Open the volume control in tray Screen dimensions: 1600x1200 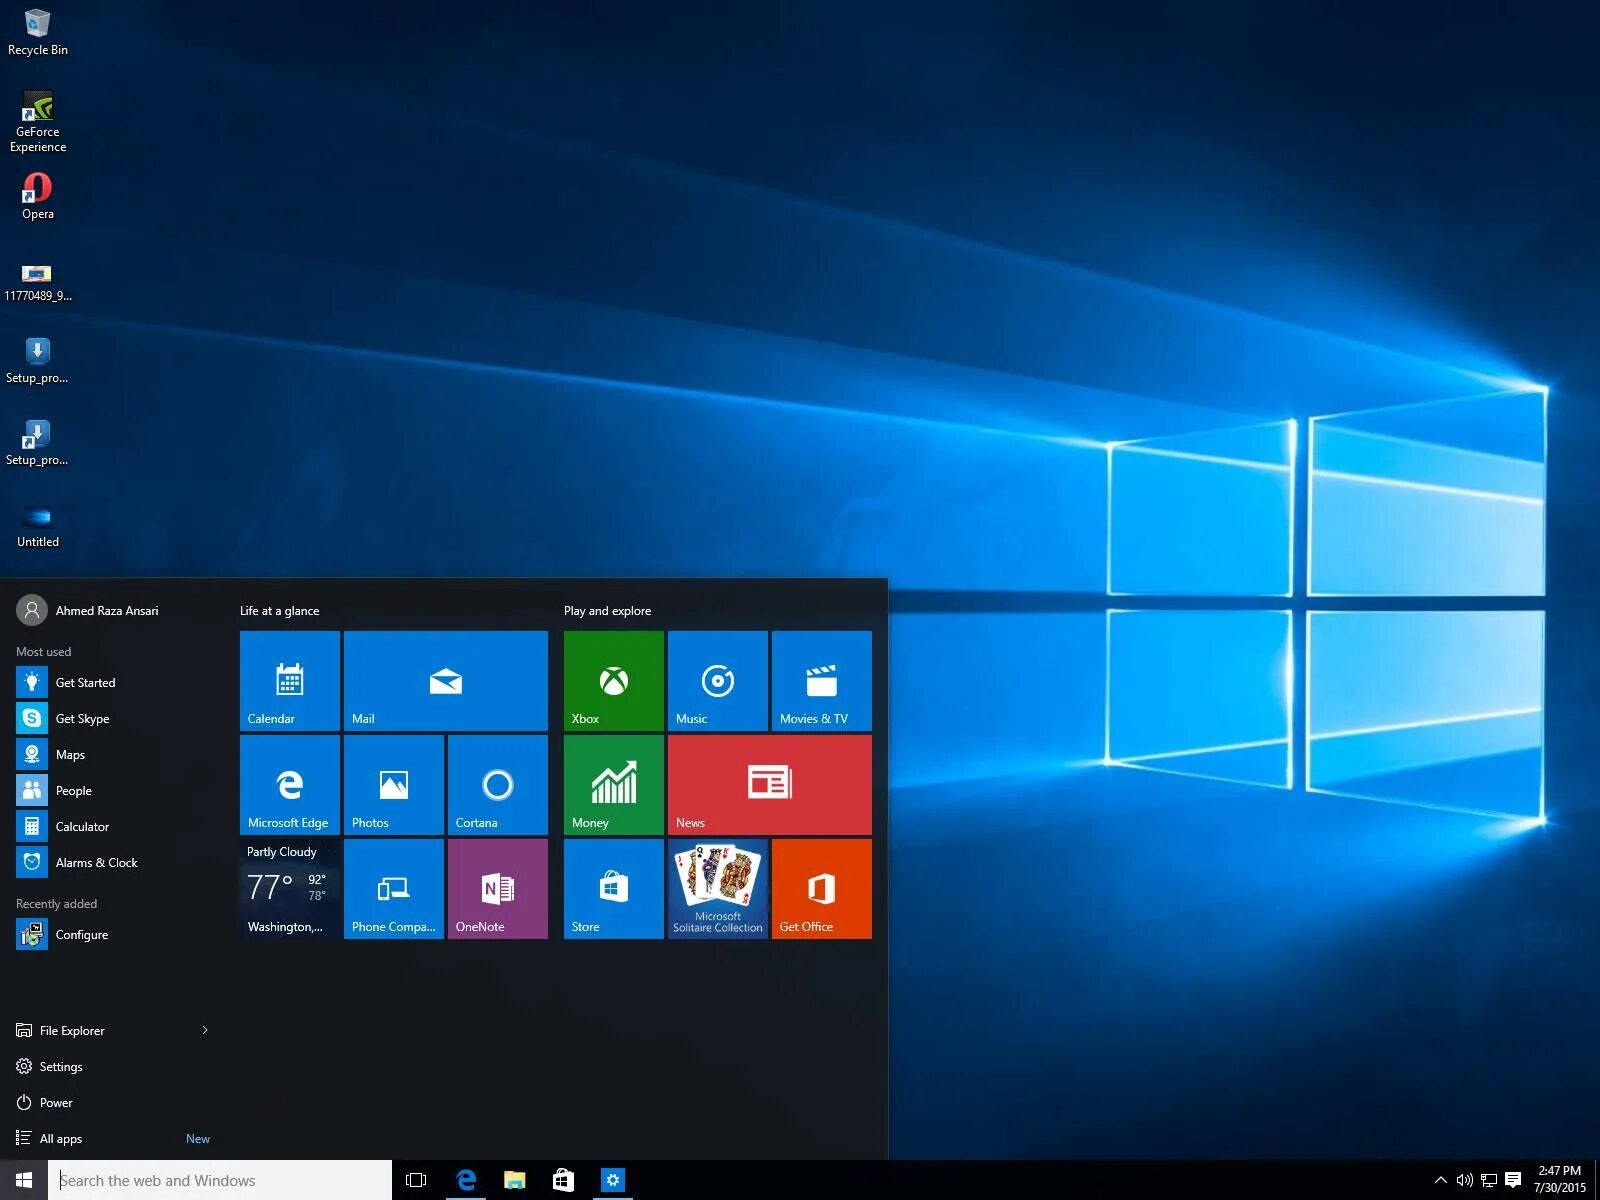1464,1180
